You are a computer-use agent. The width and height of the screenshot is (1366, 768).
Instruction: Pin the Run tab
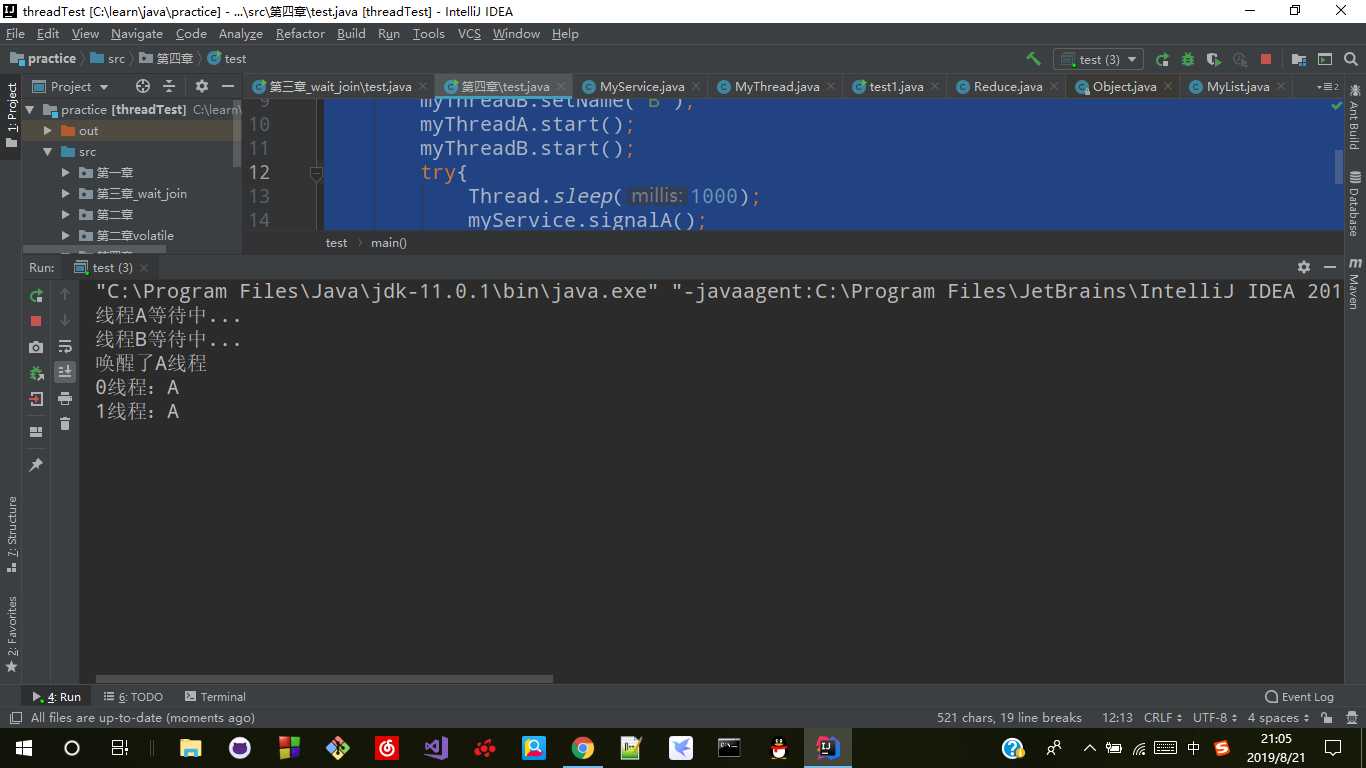point(36,465)
